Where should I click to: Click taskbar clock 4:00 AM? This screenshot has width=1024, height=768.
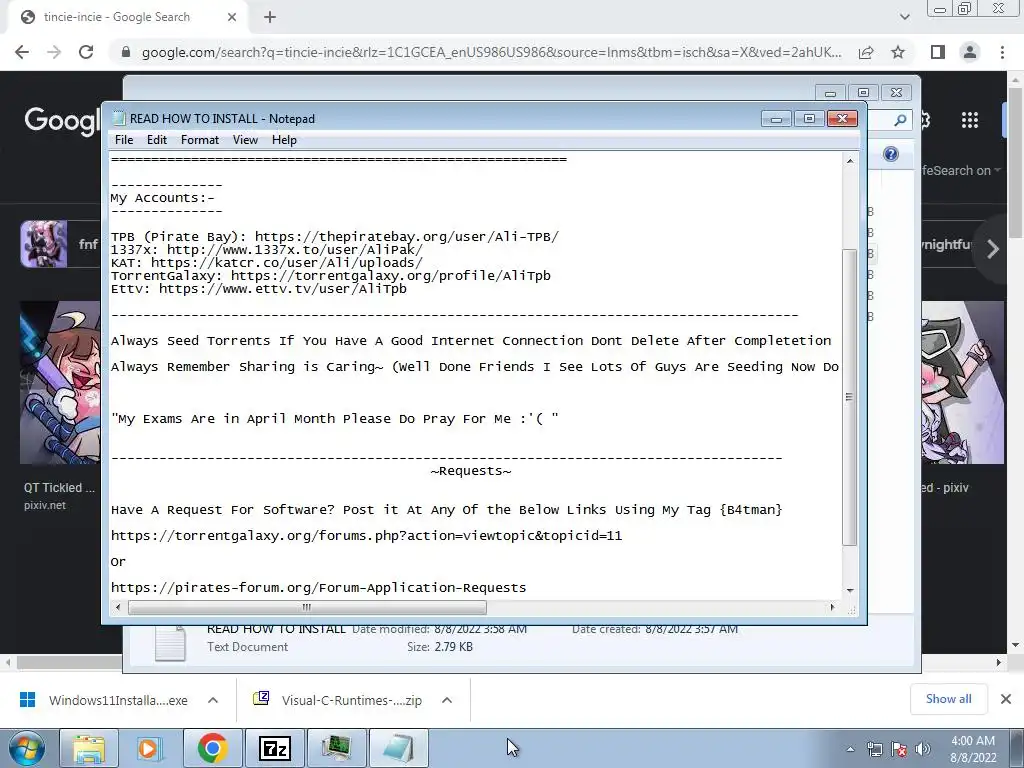[973, 749]
